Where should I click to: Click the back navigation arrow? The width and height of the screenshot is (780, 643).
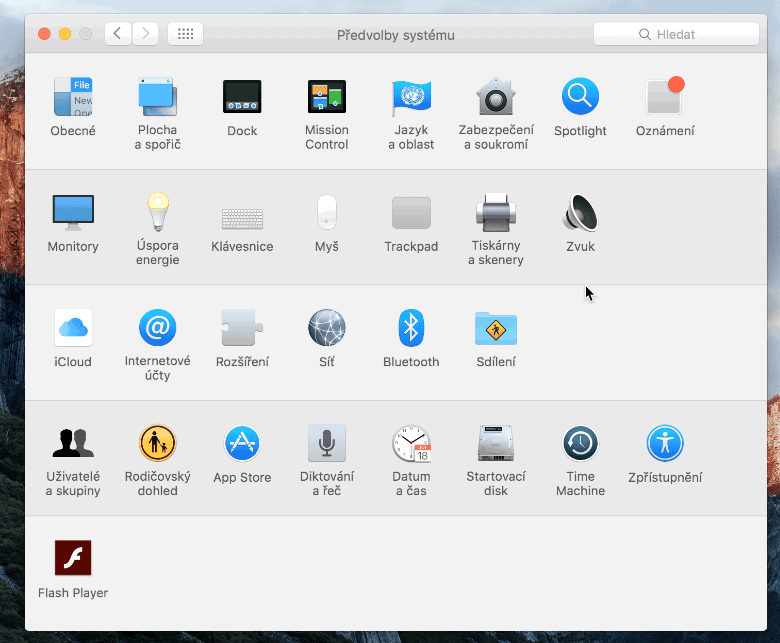tap(118, 34)
